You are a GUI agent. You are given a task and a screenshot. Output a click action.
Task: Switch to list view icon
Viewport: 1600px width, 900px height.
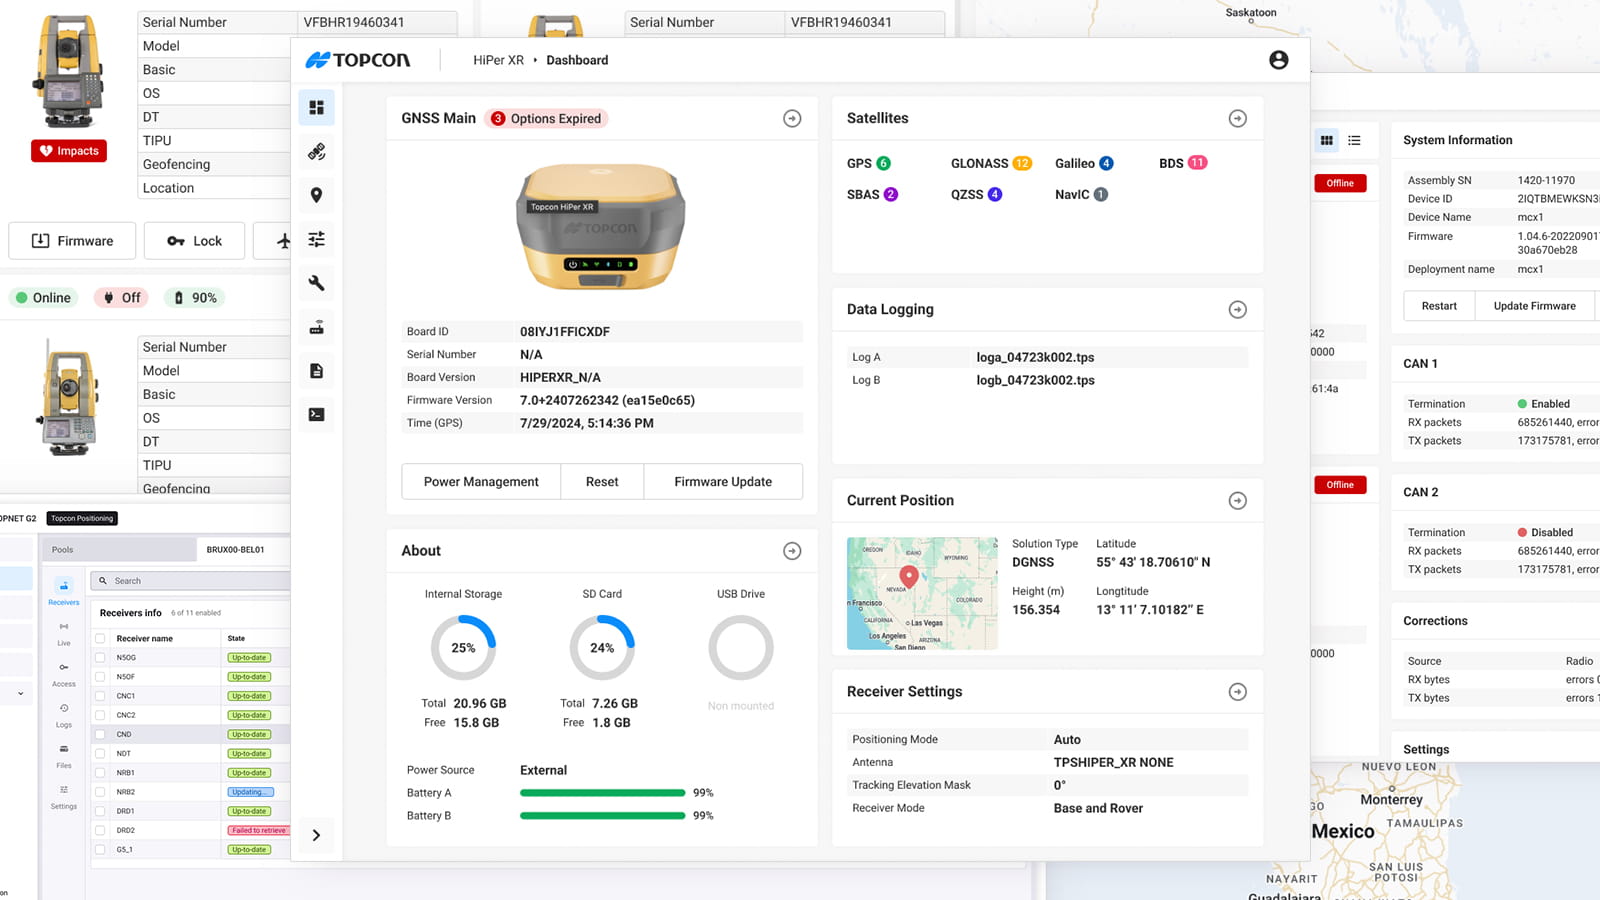pyautogui.click(x=1354, y=140)
